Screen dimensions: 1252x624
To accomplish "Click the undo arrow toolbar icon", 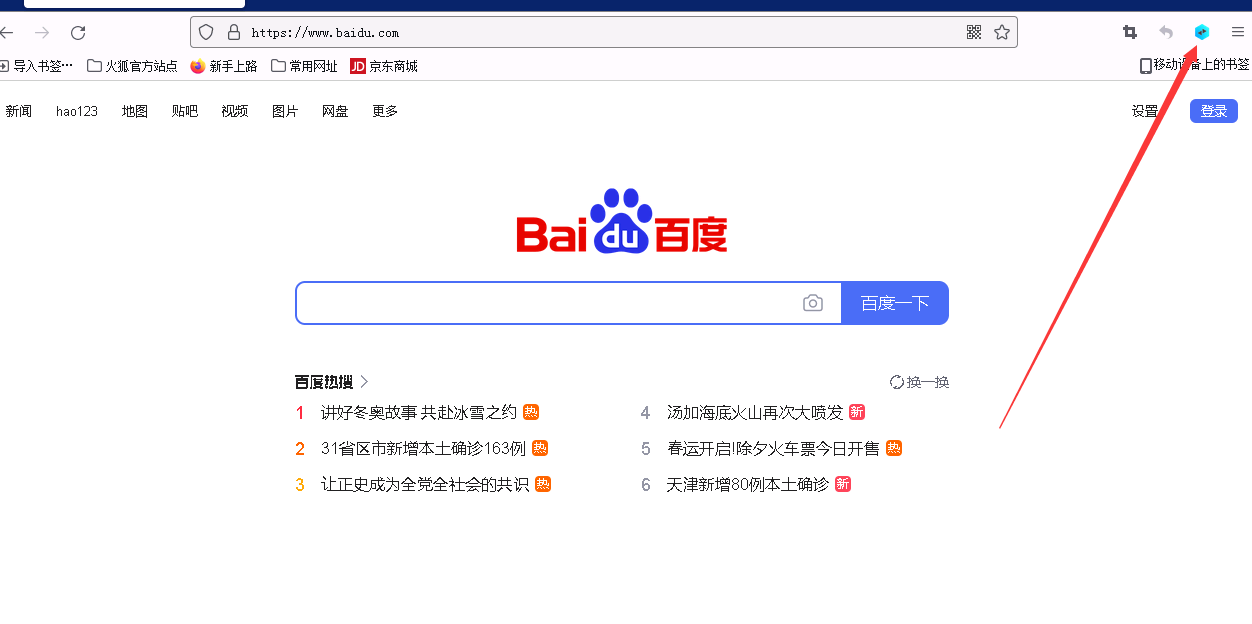I will [1166, 32].
